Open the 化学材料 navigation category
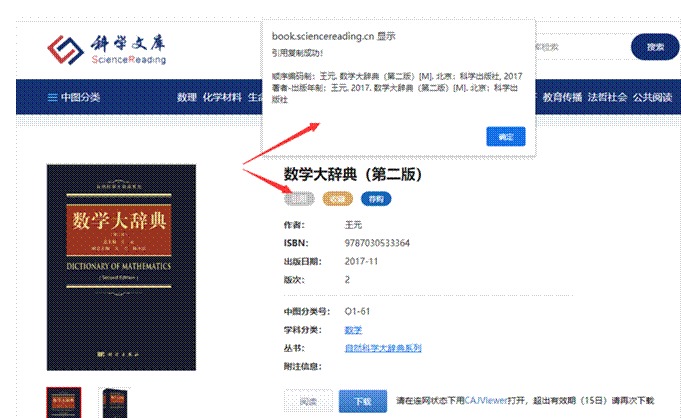Screen dimensions: 681x418 222,97
